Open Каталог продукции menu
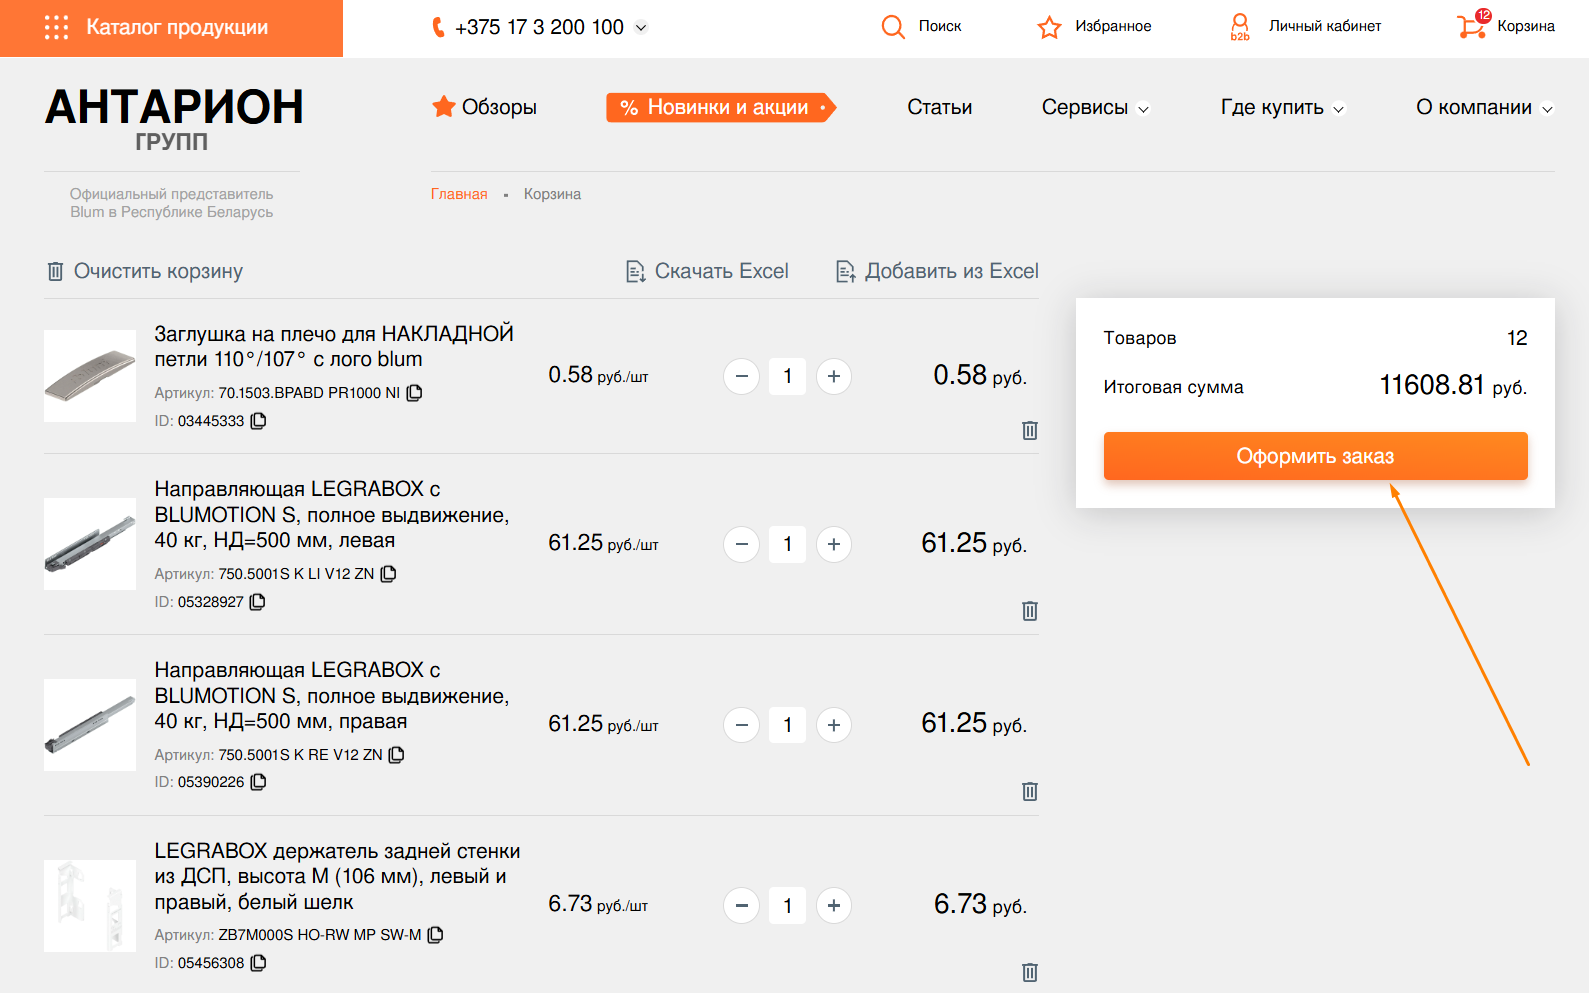The width and height of the screenshot is (1589, 993). [x=171, y=28]
